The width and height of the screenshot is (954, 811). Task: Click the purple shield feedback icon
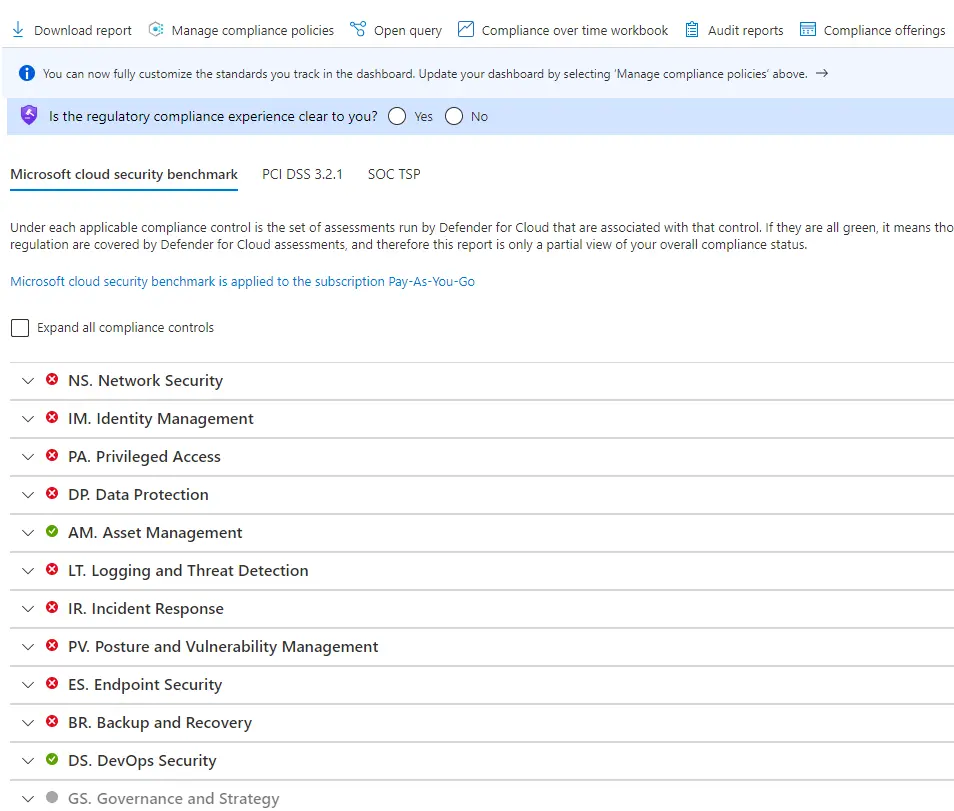(29, 115)
